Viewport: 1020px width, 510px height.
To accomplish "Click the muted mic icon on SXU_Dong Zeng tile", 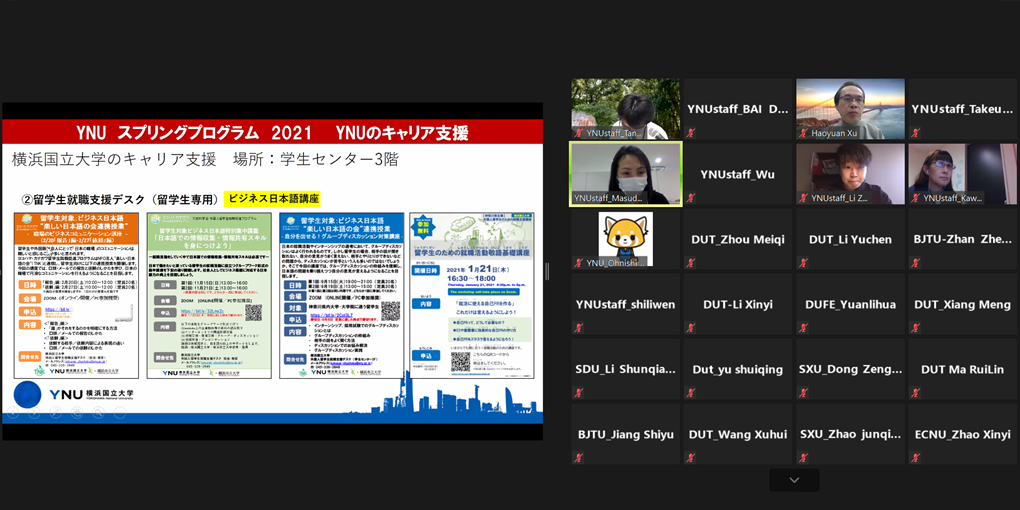I will tap(803, 393).
